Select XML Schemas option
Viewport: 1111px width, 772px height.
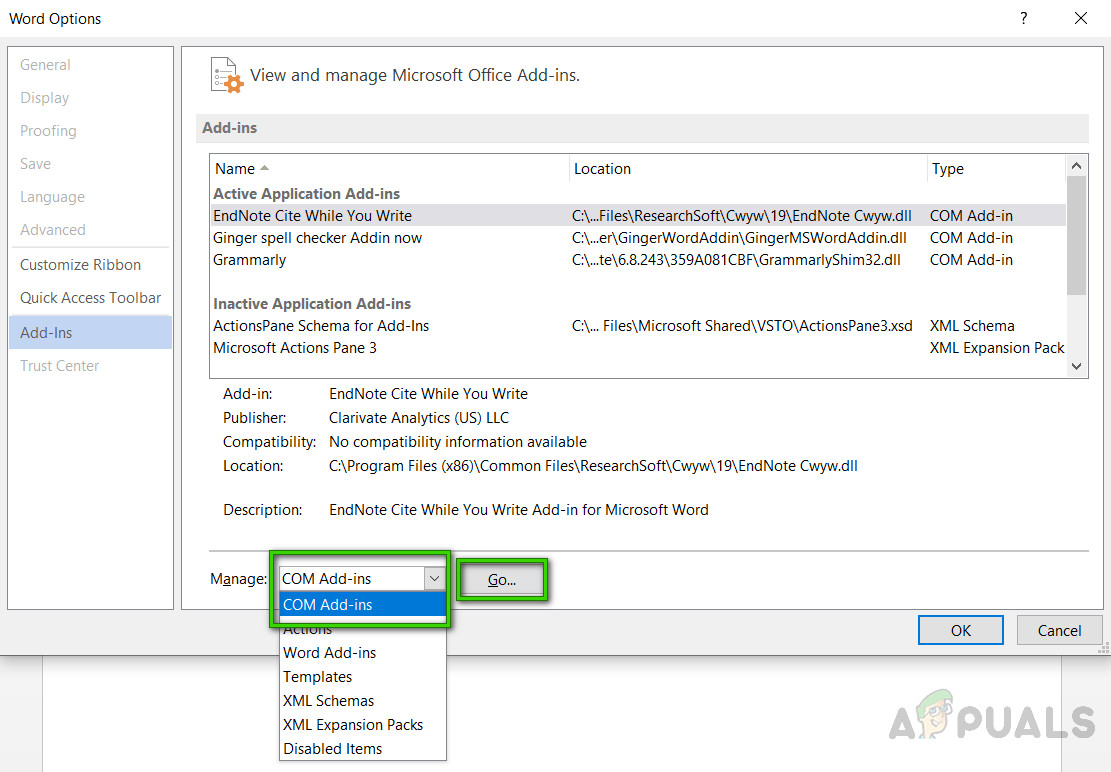[x=363, y=701]
